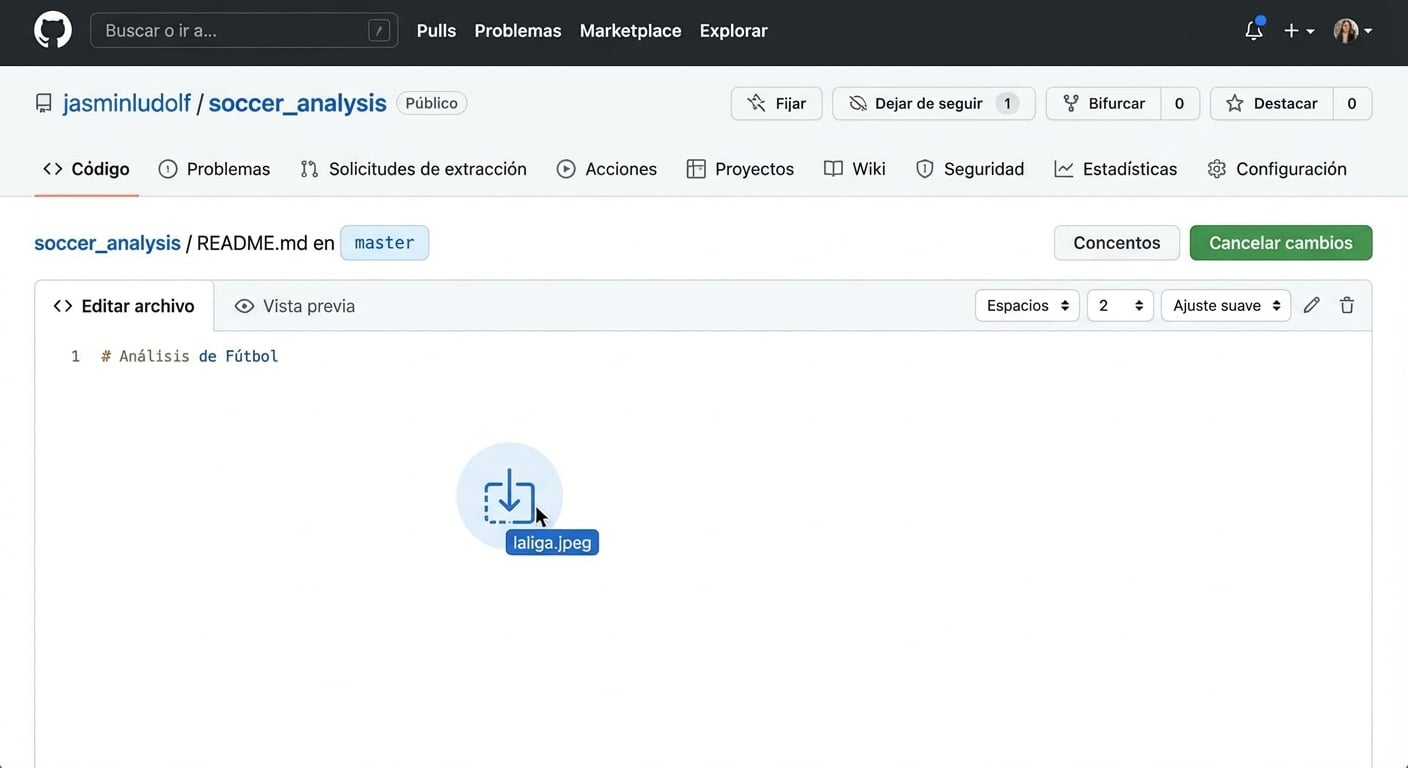Open the user avatar menu
This screenshot has height=768, width=1408.
pyautogui.click(x=1353, y=31)
